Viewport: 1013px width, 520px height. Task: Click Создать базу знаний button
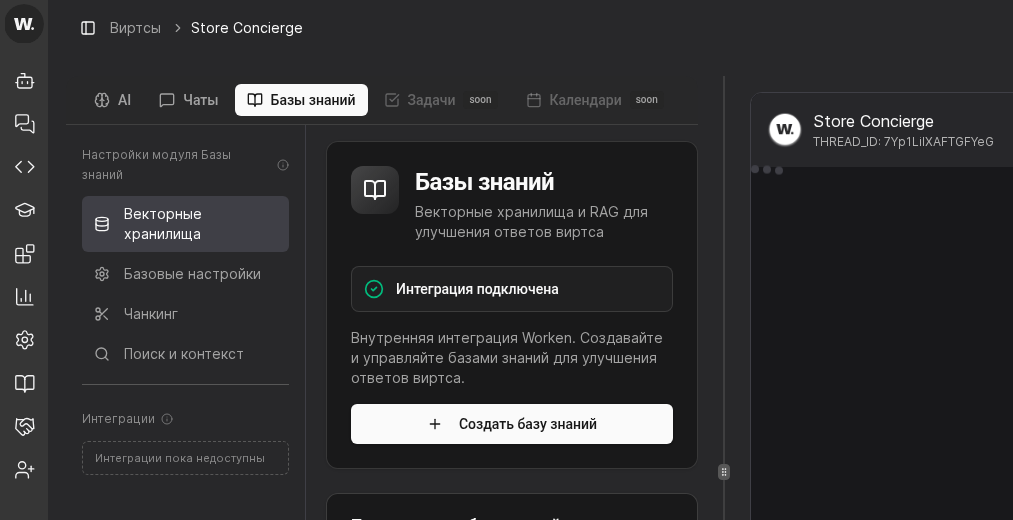(x=512, y=424)
